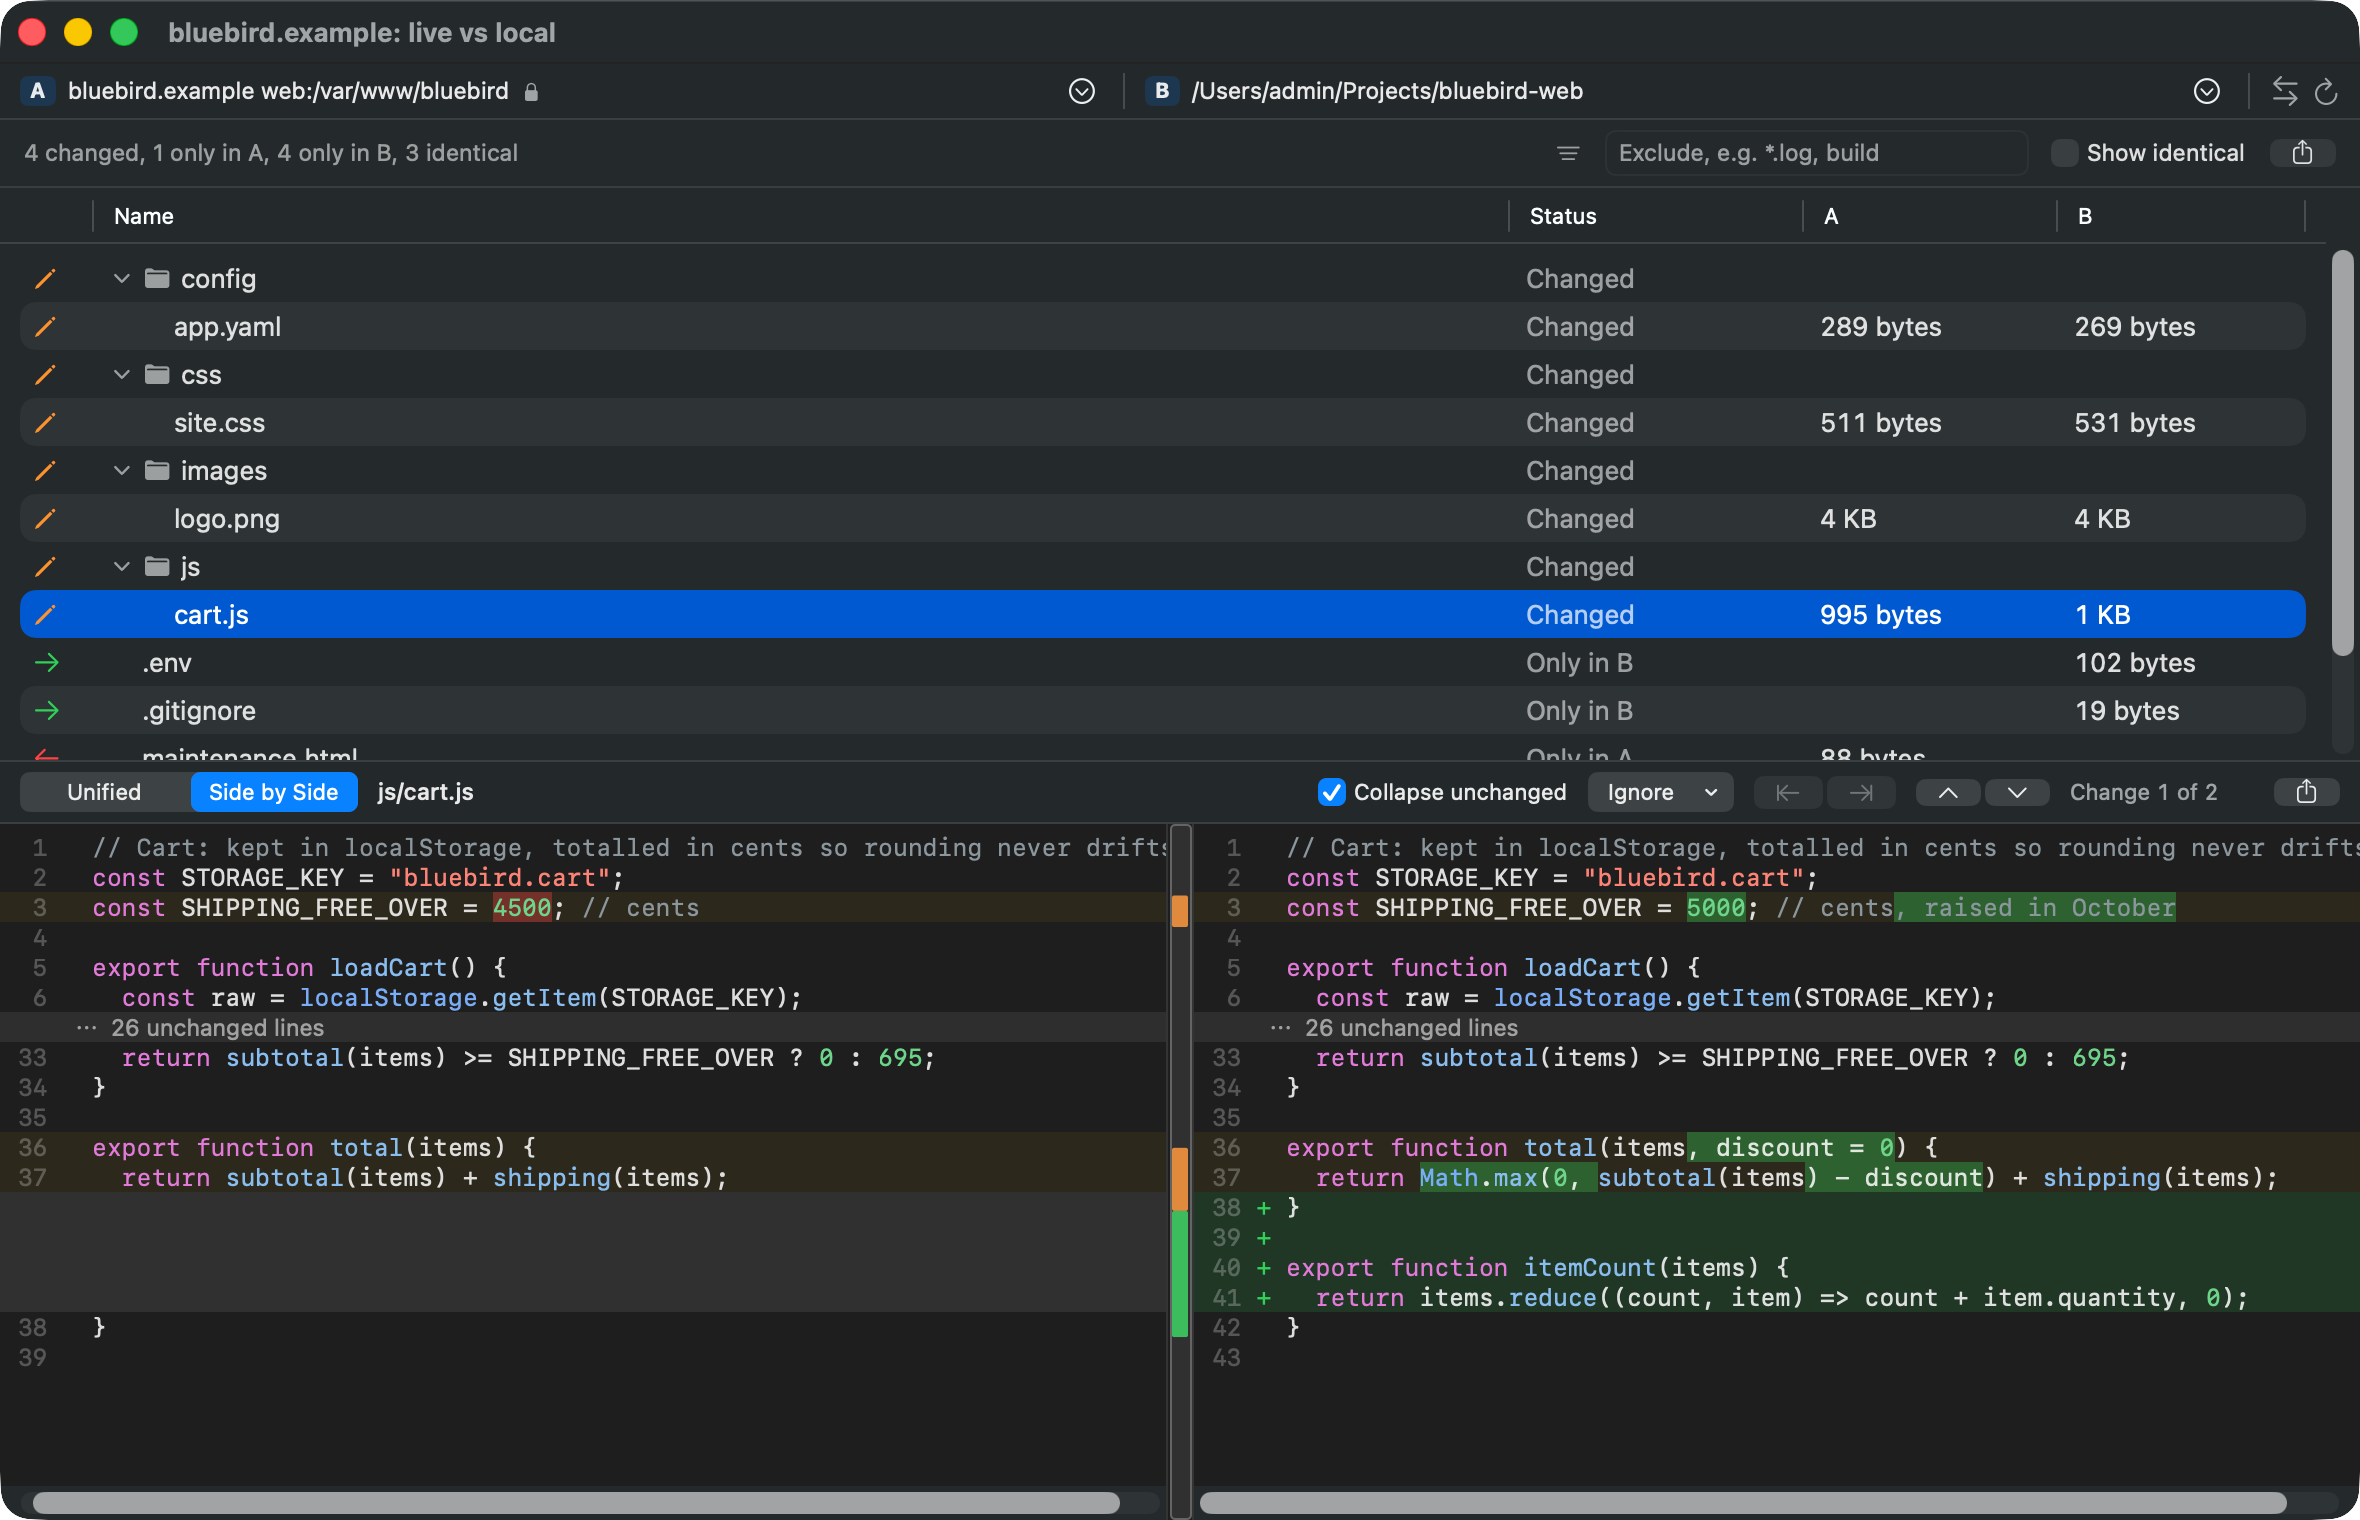2360x1520 pixels.
Task: Open location A history dropdown
Action: tap(1081, 91)
